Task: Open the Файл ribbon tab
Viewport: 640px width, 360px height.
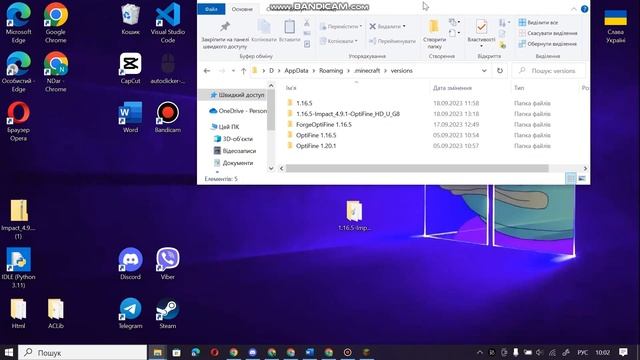Action: pyautogui.click(x=211, y=9)
